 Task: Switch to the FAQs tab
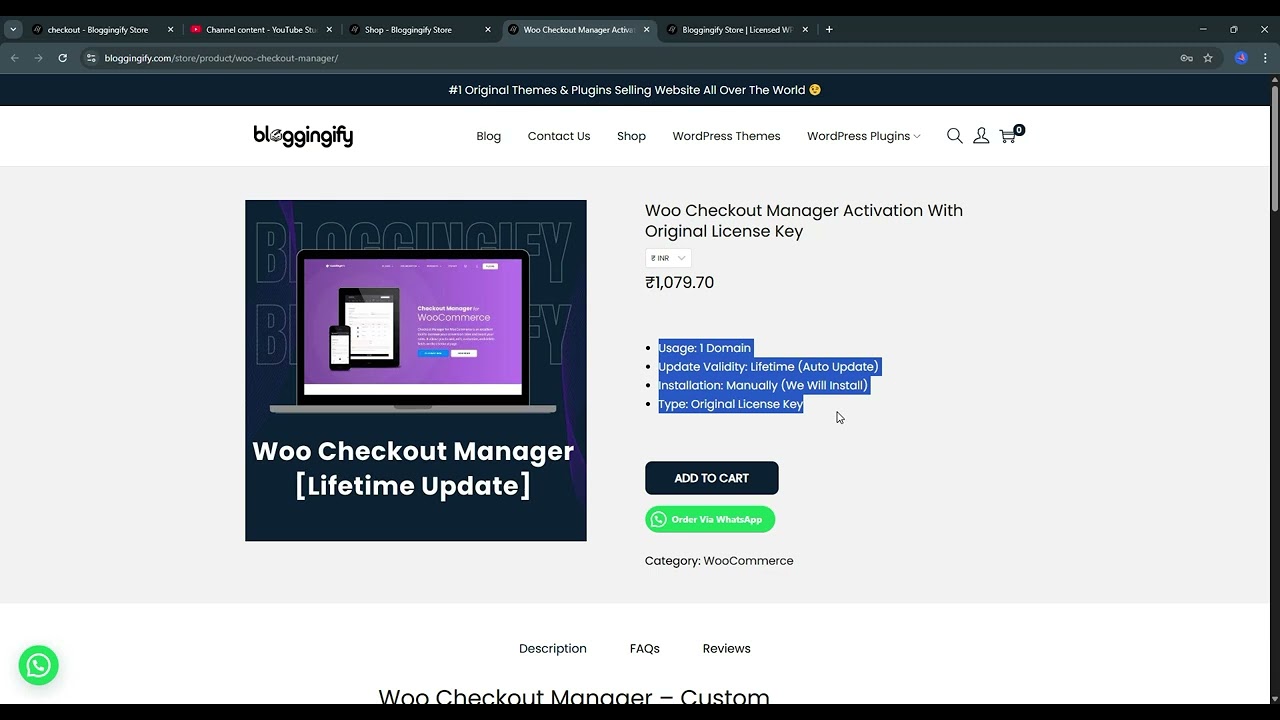(x=645, y=649)
